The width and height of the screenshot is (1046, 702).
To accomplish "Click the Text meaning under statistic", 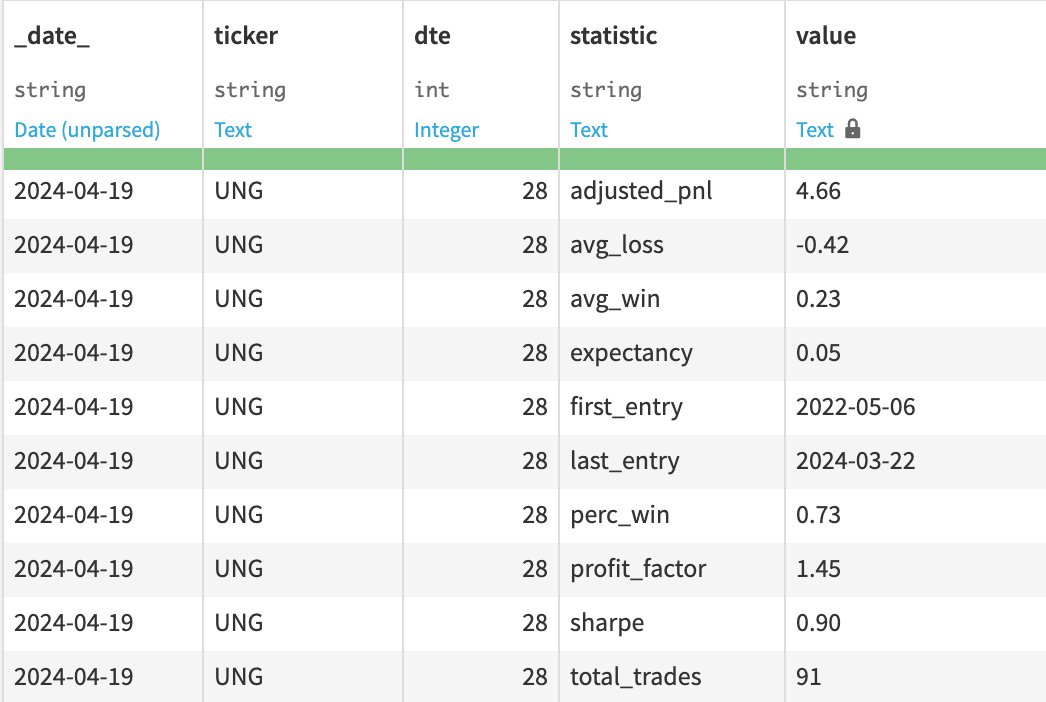I will [x=589, y=130].
